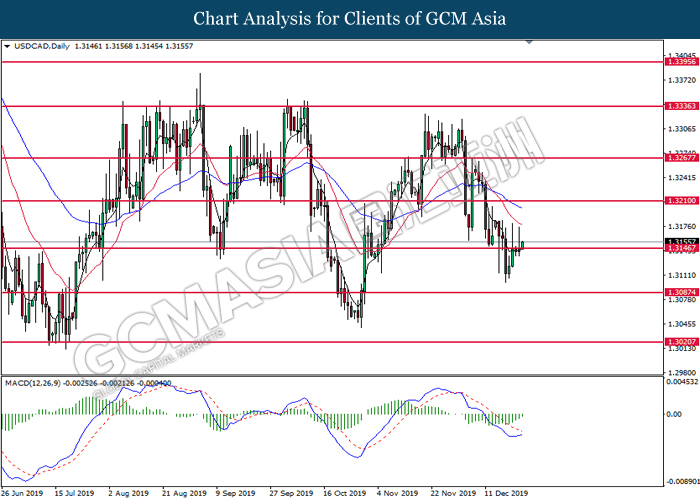Click the chart shift triangle marker at top
Viewport: 700px width, 500px height.
point(529,42)
